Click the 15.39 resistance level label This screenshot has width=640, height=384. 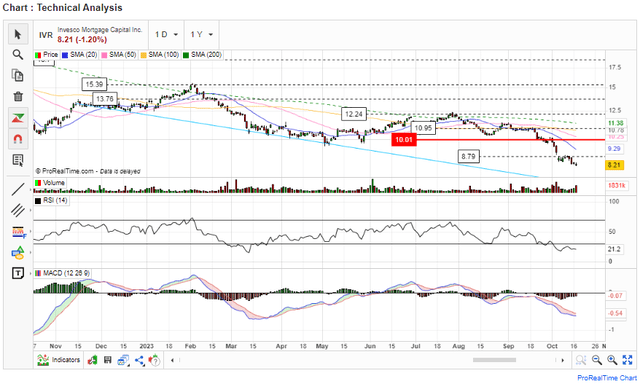point(94,84)
